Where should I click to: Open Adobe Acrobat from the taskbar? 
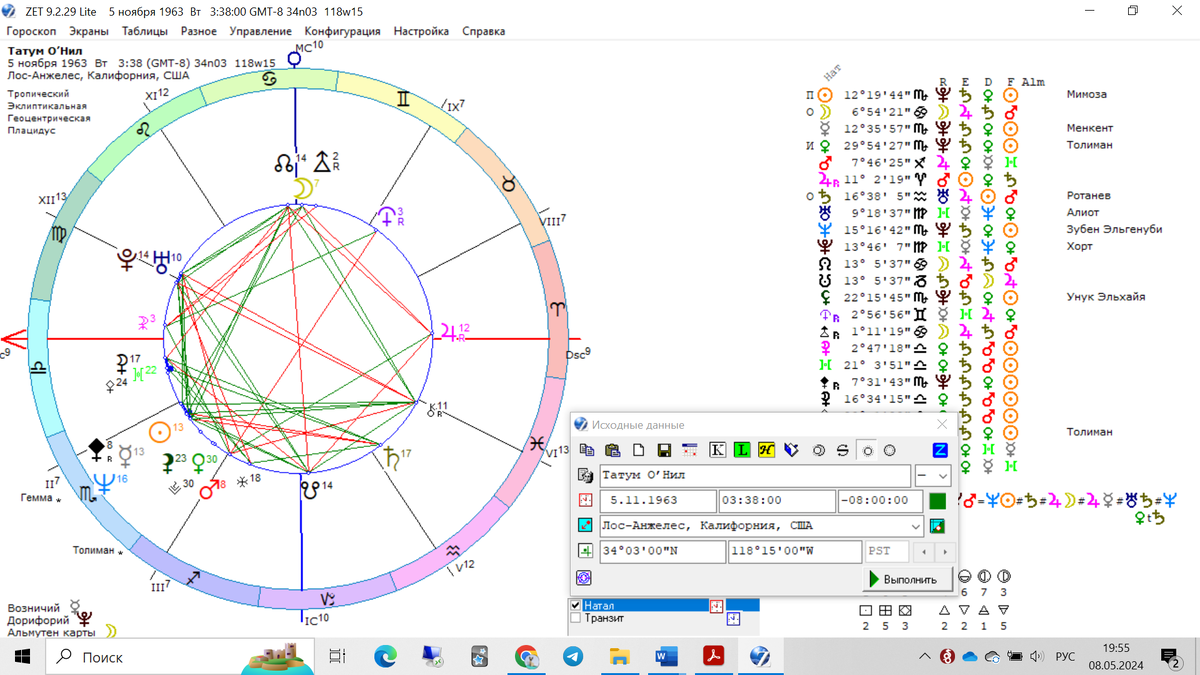pos(713,656)
